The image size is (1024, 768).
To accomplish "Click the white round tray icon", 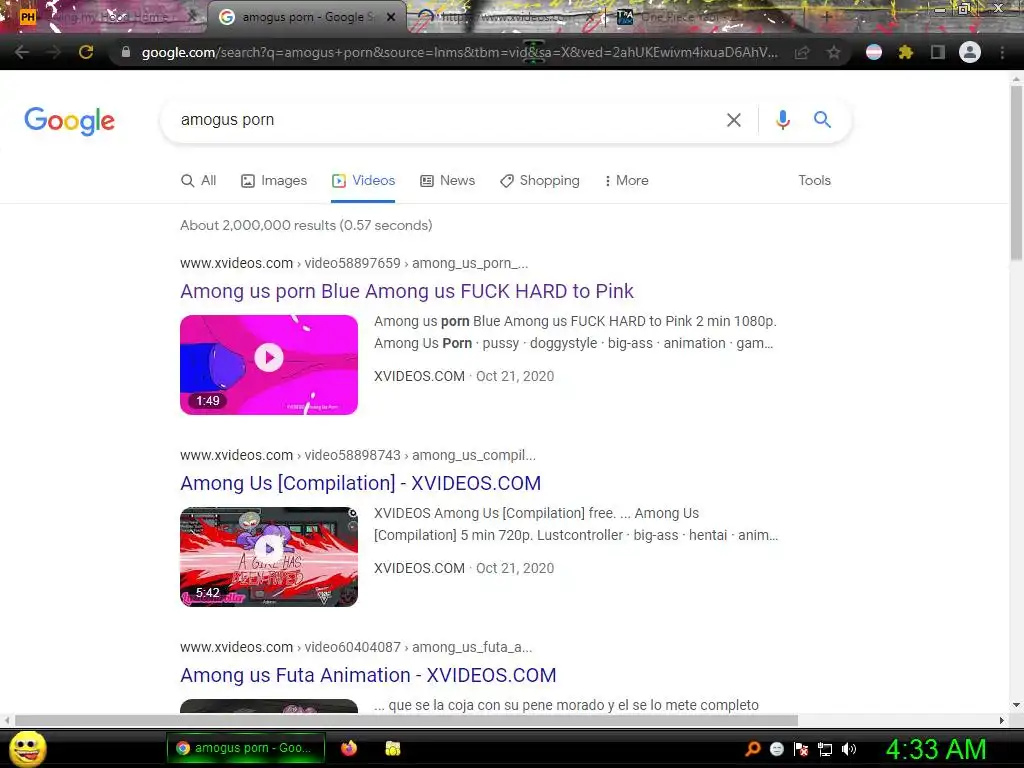I will point(776,749).
